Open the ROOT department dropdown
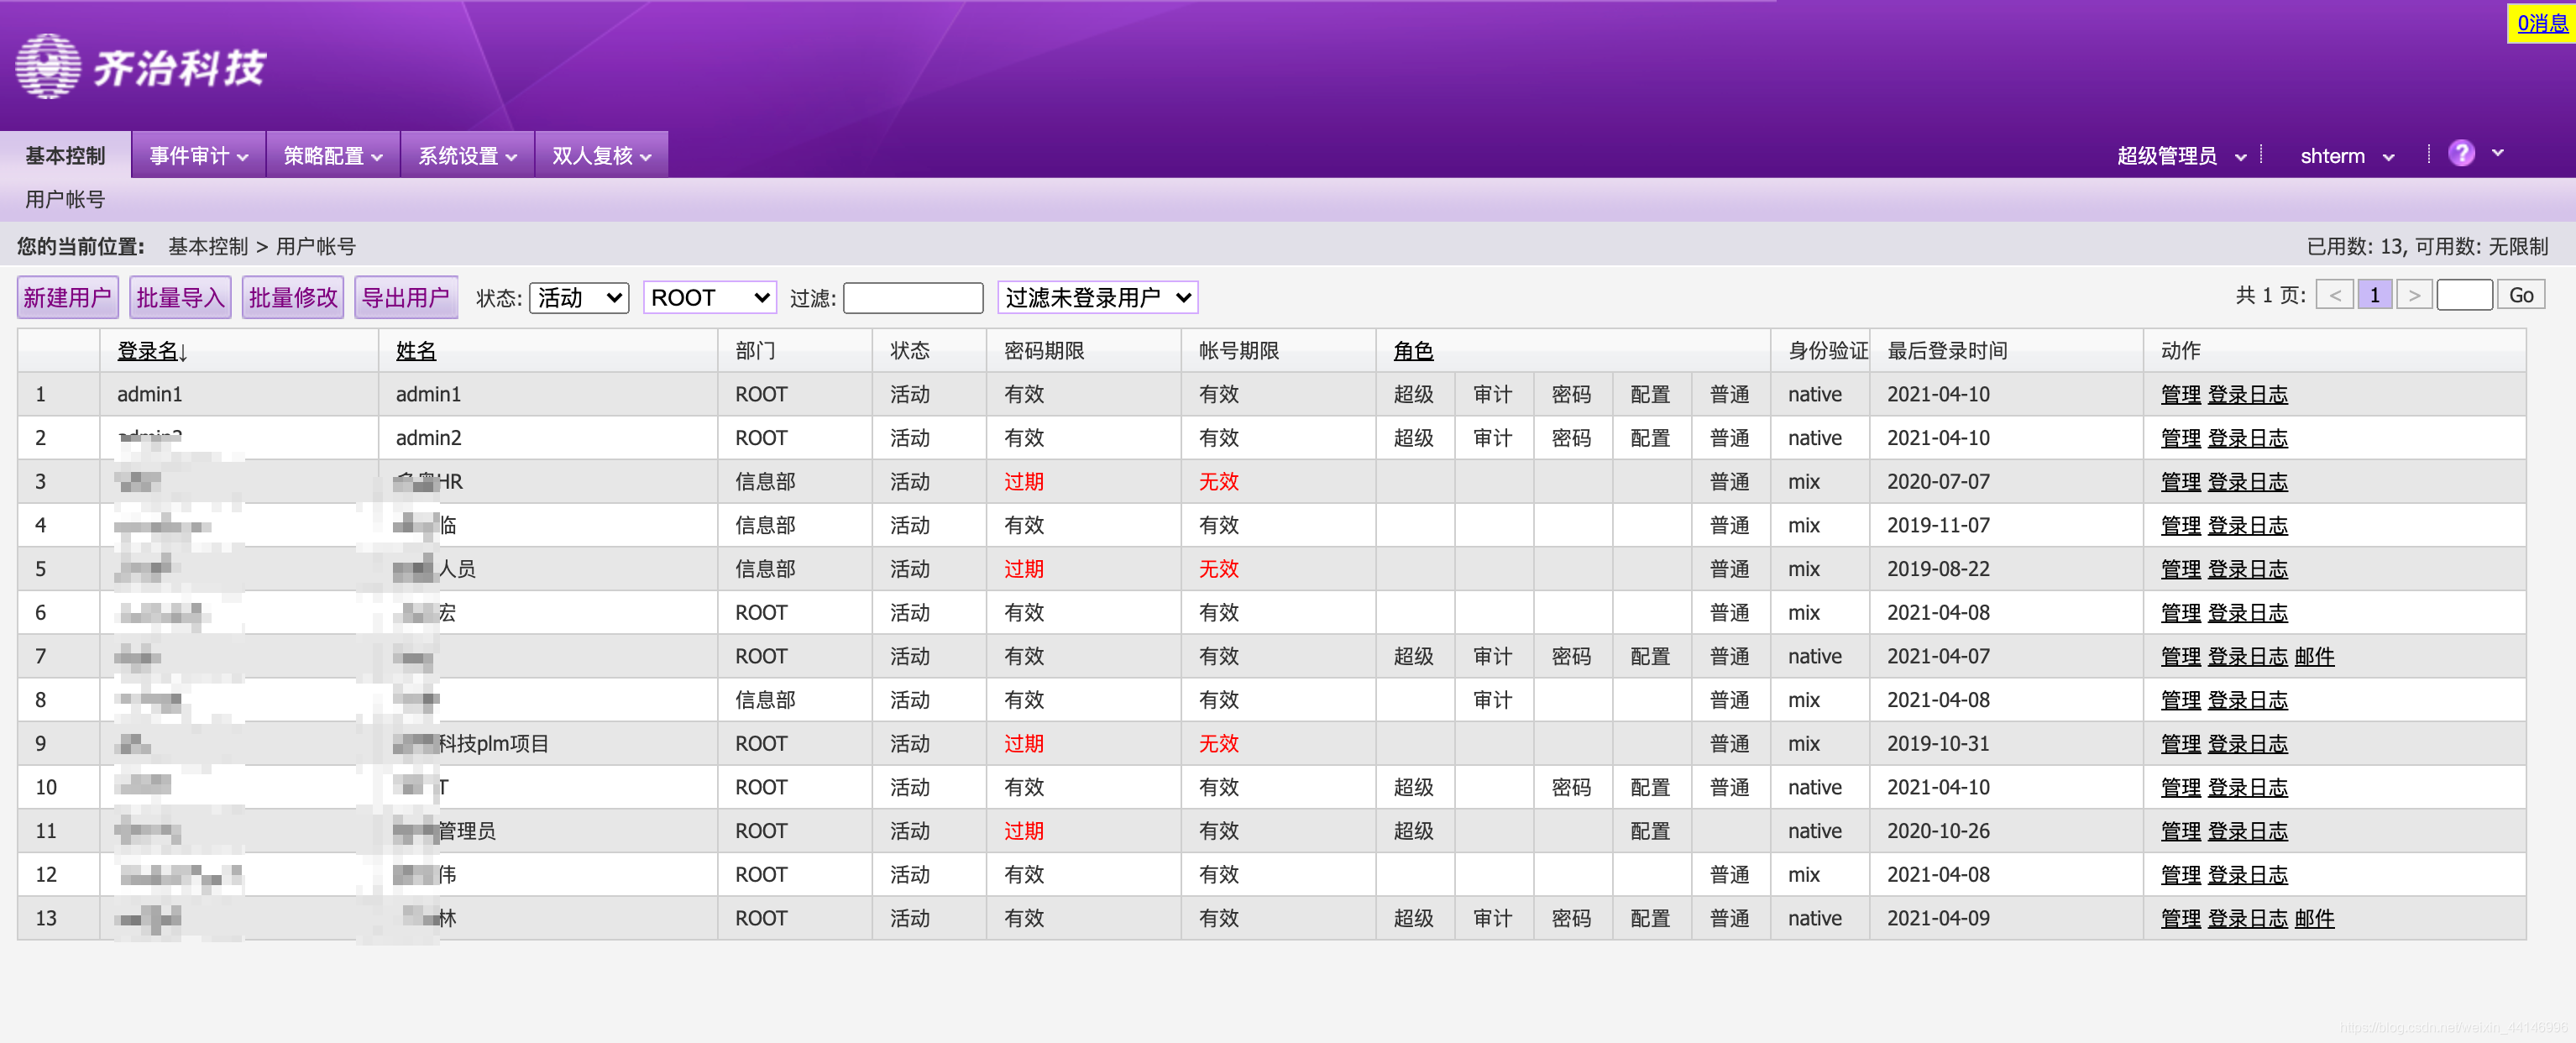Image resolution: width=2576 pixels, height=1043 pixels. pos(710,297)
